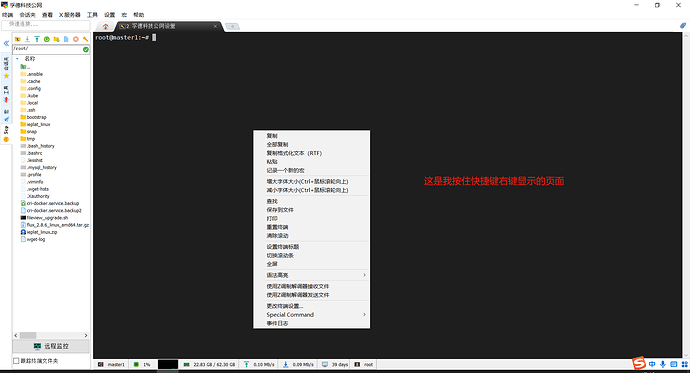Click the yellow star icon in the sidebar
The height and width of the screenshot is (373, 690).
(6, 76)
